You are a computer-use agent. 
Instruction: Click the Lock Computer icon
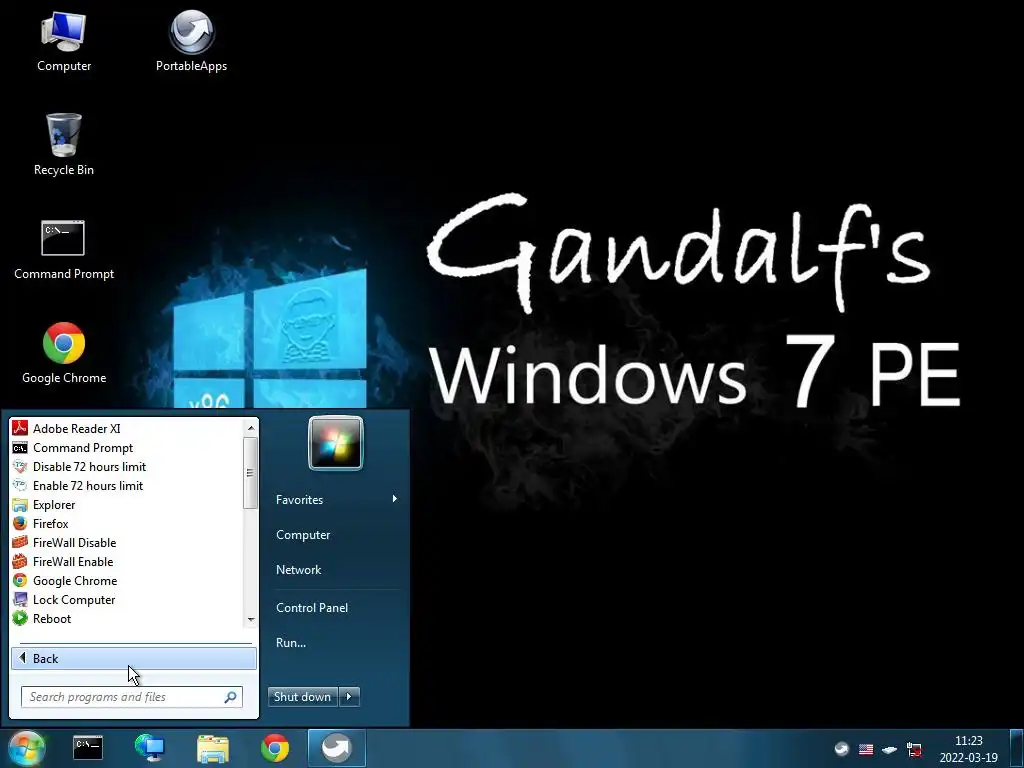(20, 600)
